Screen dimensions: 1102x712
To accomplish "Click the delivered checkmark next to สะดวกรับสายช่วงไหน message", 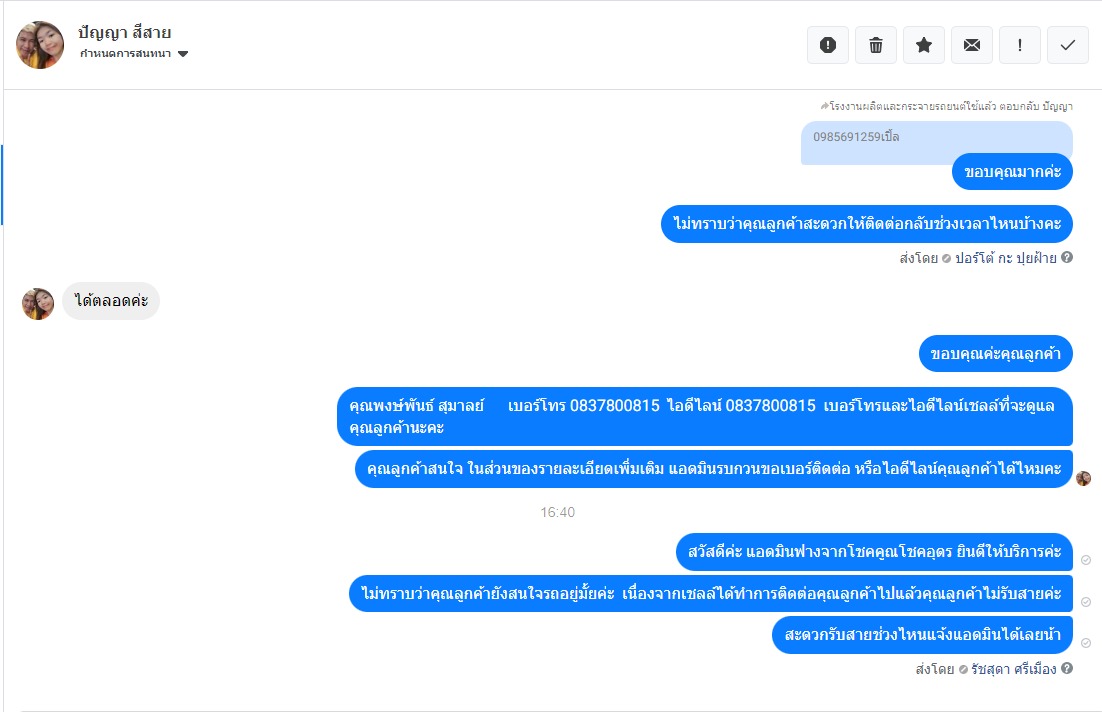I will tap(1086, 643).
